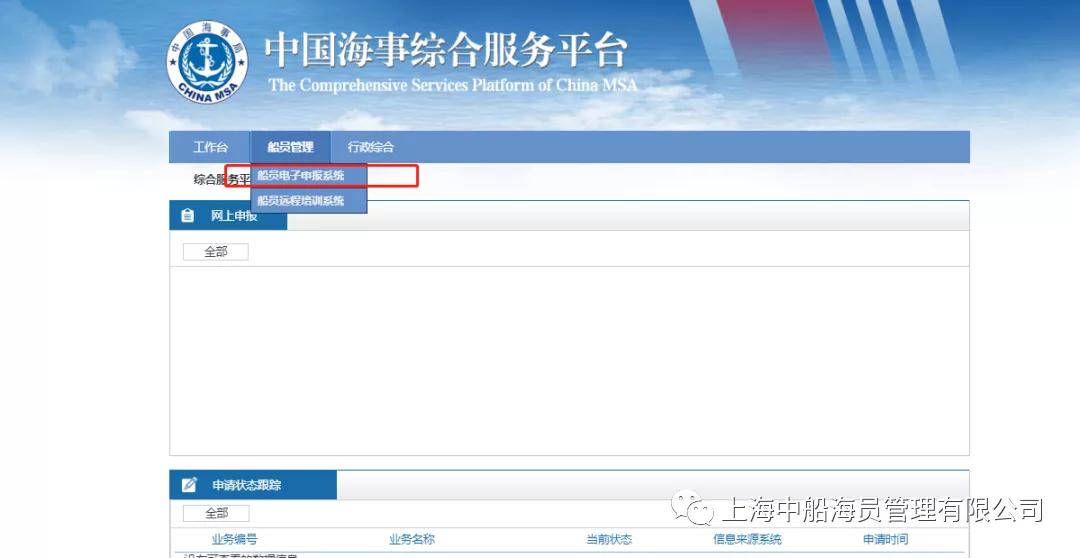Open the 工作台 menu tab

point(210,147)
